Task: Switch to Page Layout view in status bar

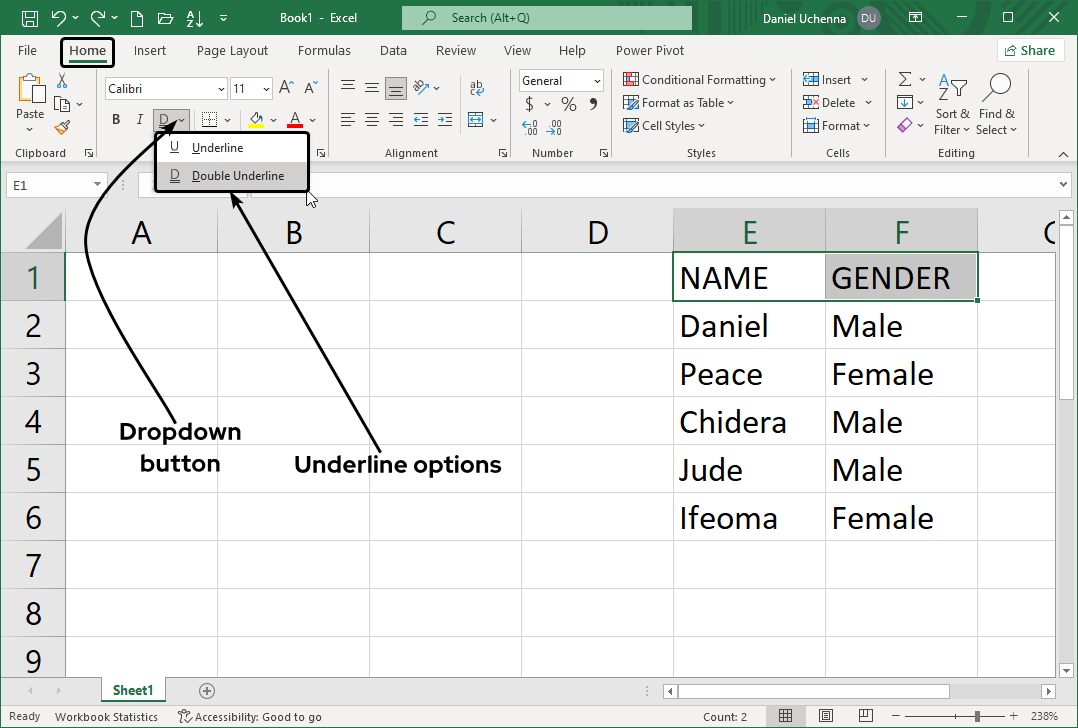Action: point(825,716)
